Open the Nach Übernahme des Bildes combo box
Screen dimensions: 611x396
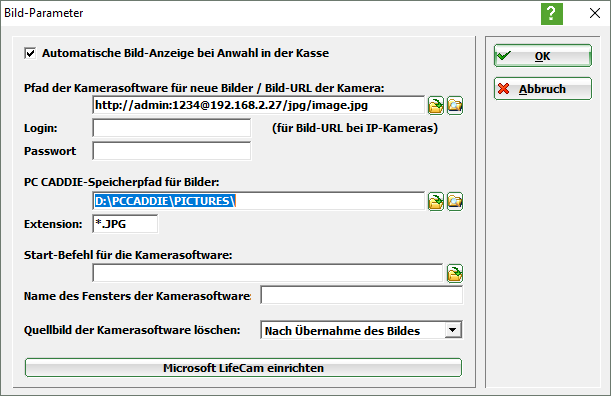pyautogui.click(x=361, y=330)
